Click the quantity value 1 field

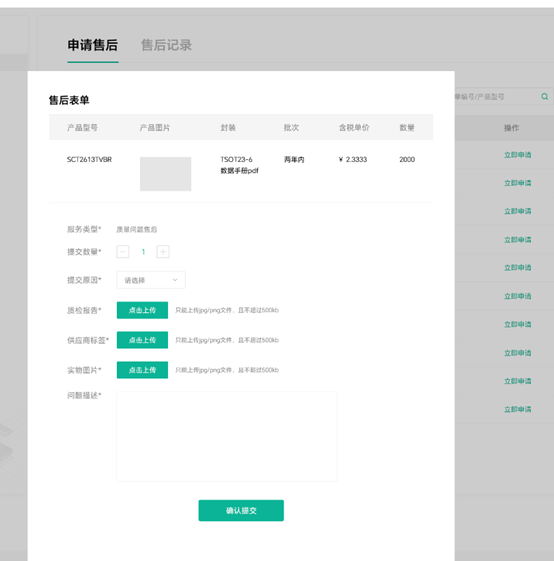[143, 252]
